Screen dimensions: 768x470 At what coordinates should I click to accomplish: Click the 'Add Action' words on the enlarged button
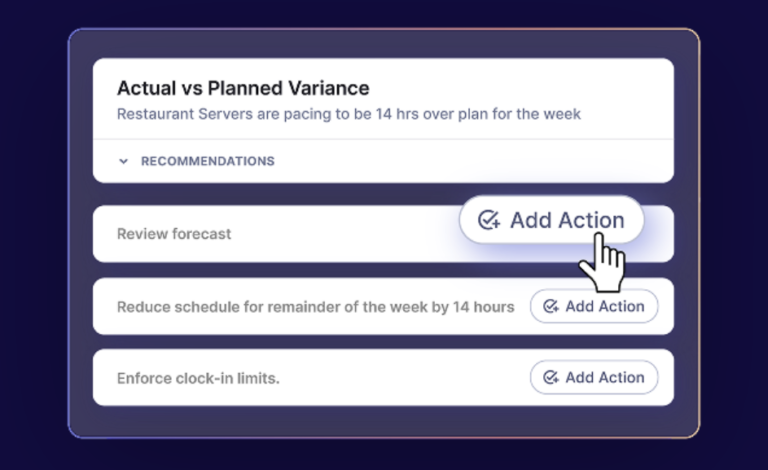(567, 220)
